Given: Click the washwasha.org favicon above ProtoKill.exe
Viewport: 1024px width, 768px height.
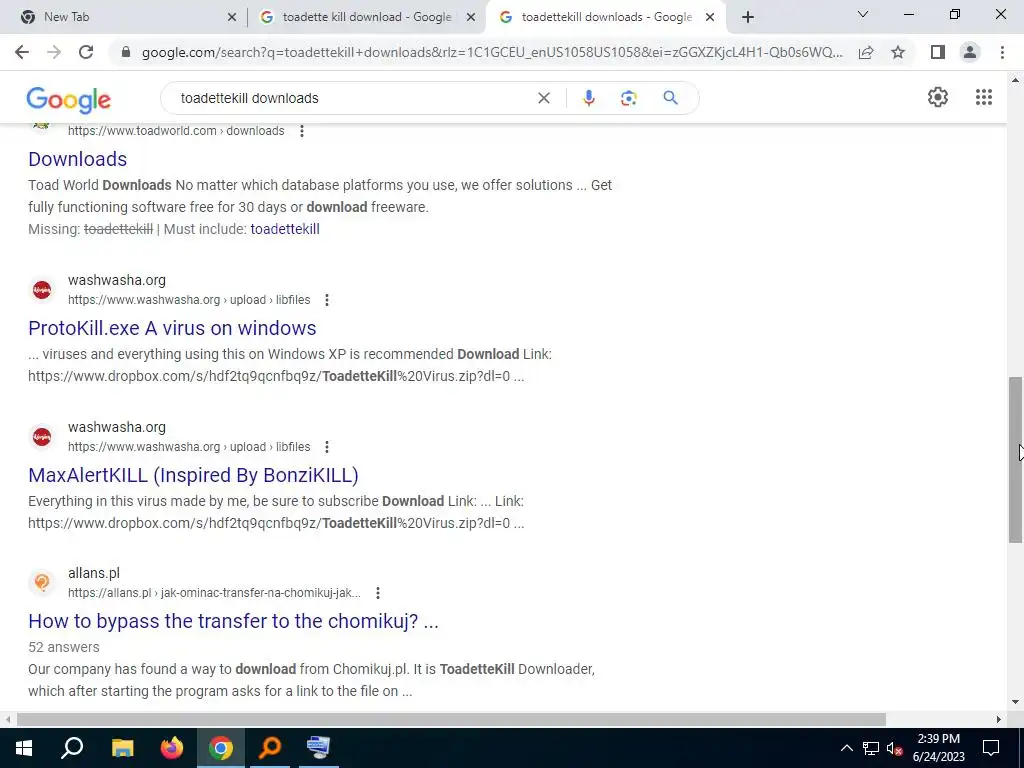Looking at the screenshot, I should pyautogui.click(x=42, y=289).
